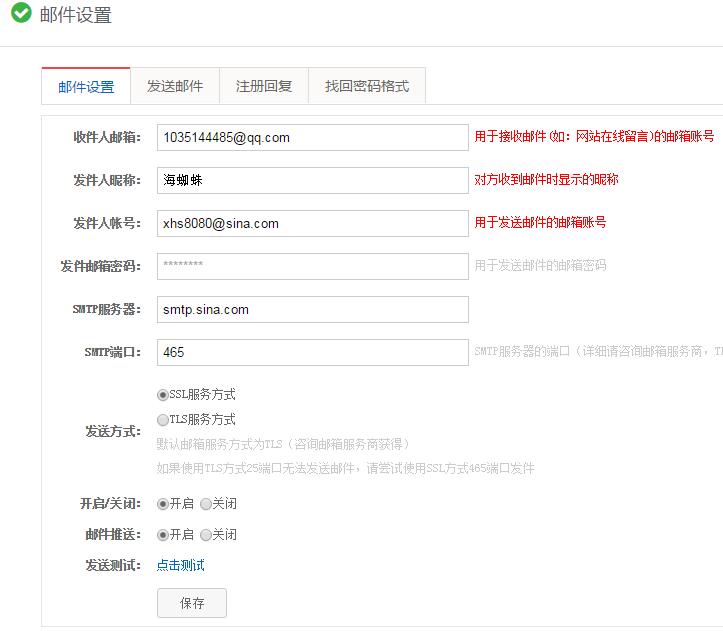The height and width of the screenshot is (631, 723).
Task: Enable 开启 for the 开启/关闭 setting
Action: tap(163, 504)
